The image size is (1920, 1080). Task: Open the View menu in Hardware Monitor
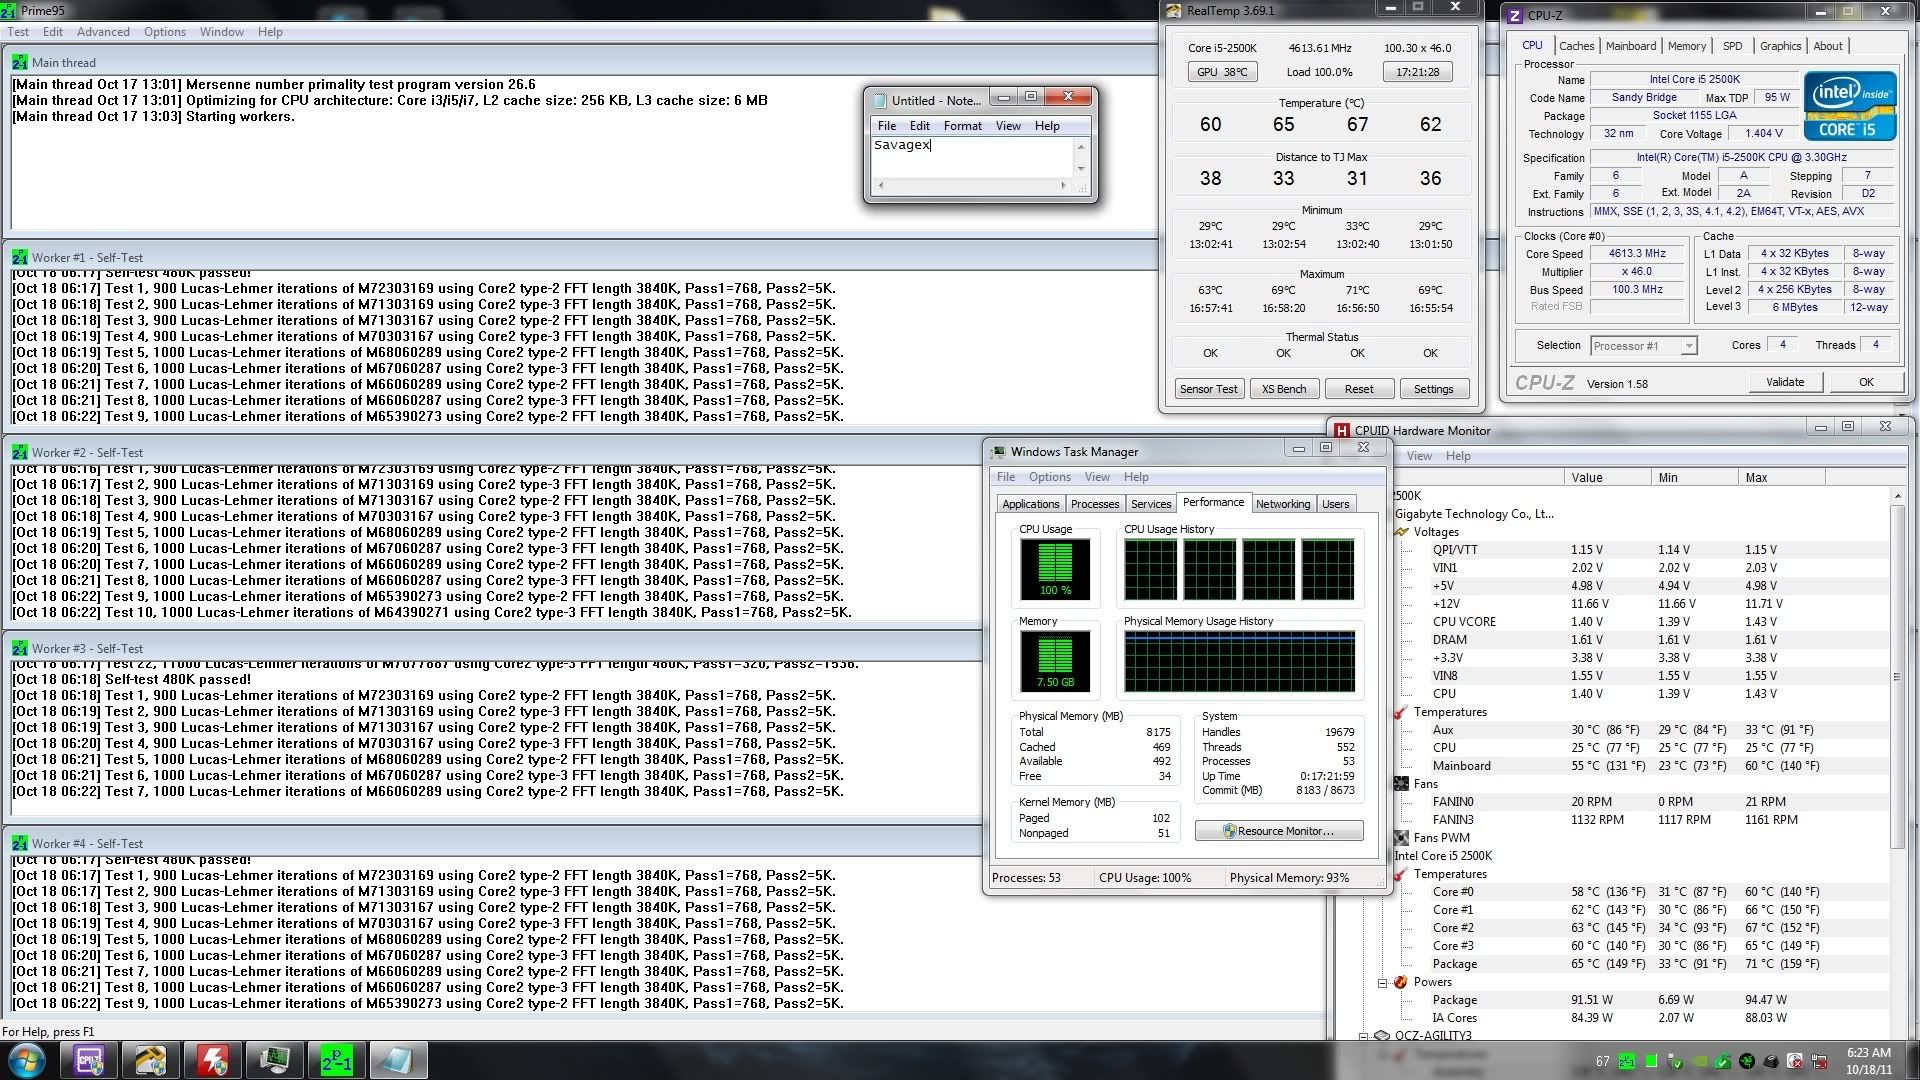(1419, 456)
